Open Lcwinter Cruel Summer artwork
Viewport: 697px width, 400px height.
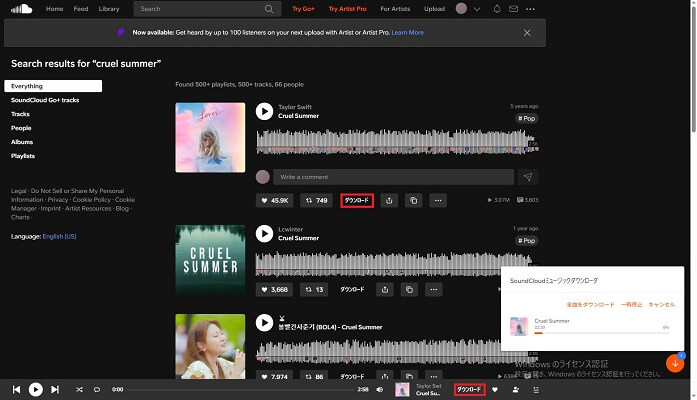(x=210, y=260)
